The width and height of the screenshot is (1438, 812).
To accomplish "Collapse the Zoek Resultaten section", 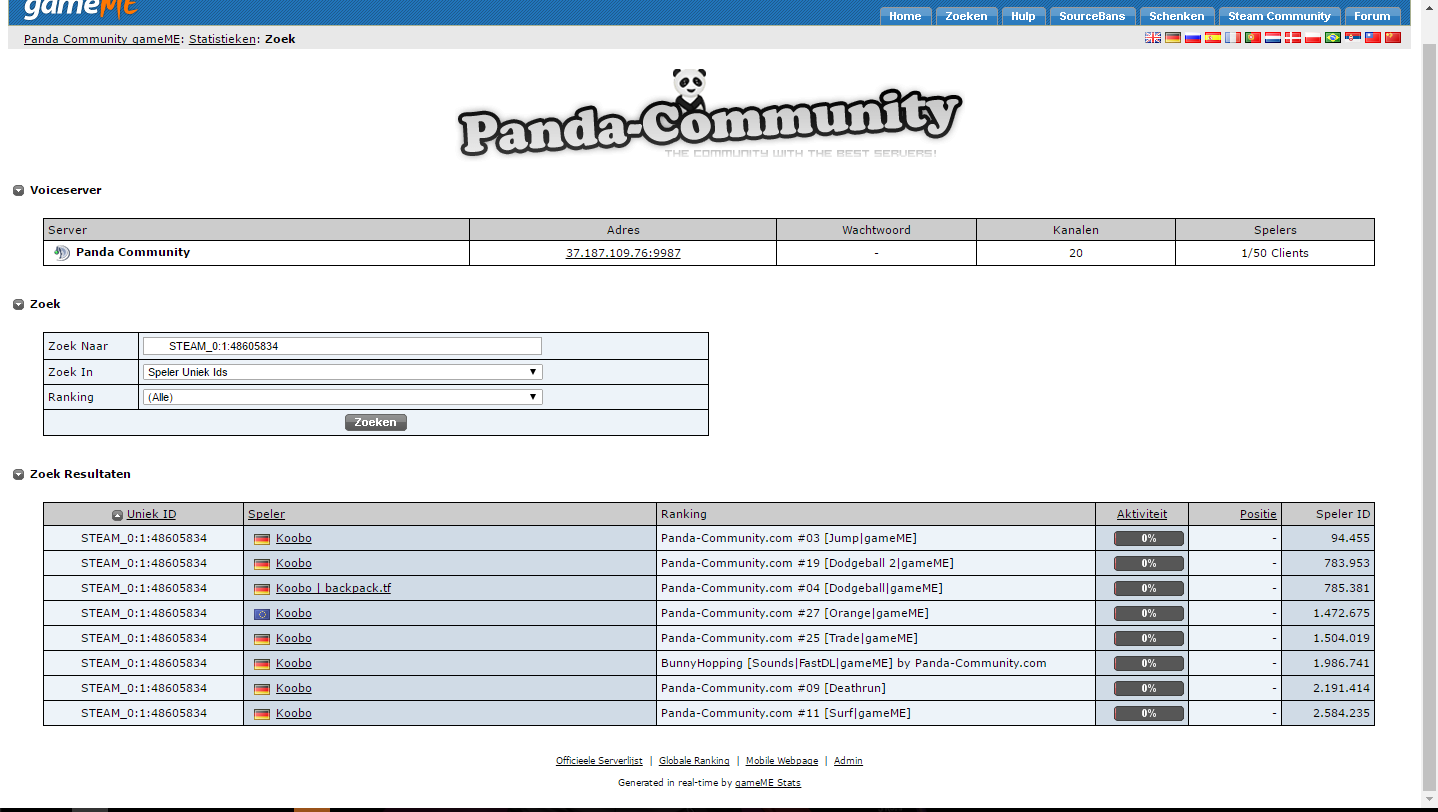I will point(18,474).
